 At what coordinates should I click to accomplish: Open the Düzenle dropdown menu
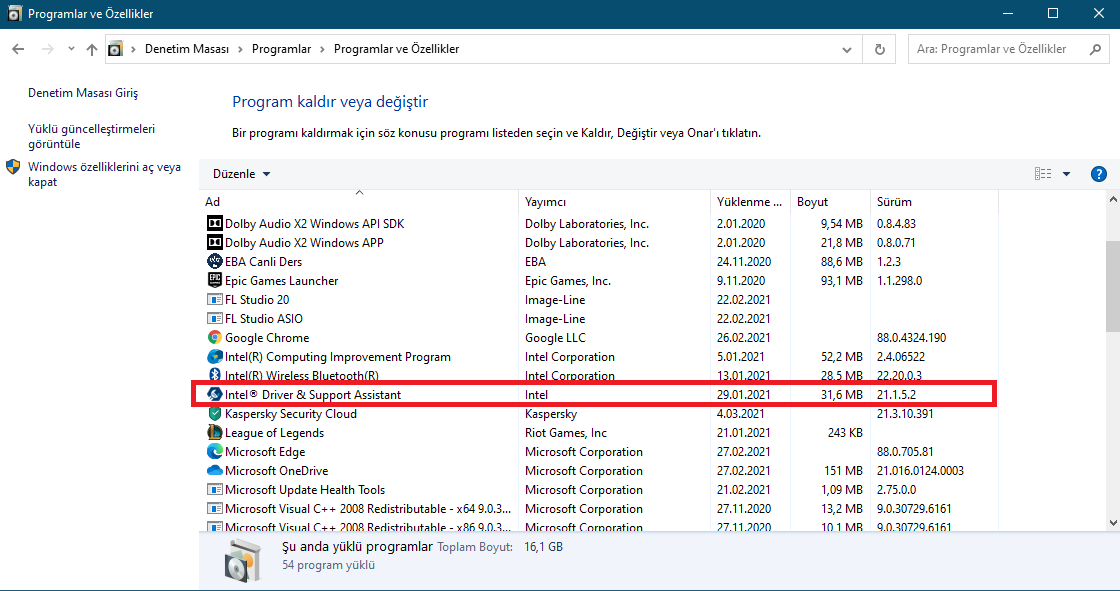241,174
